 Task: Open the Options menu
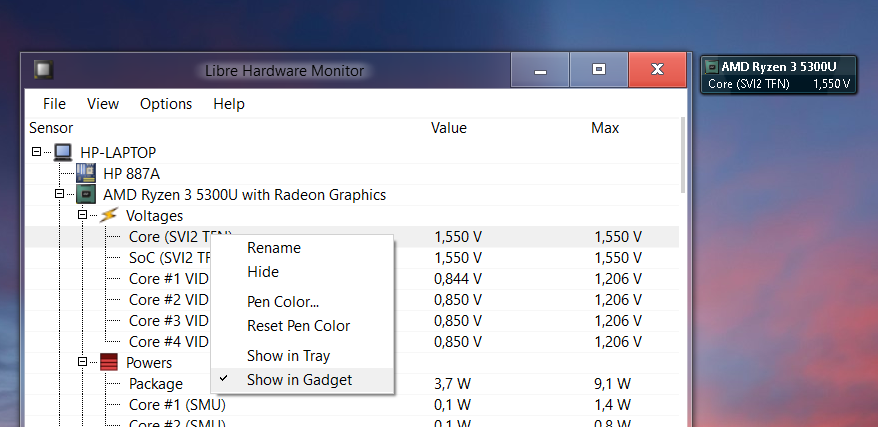click(x=166, y=104)
